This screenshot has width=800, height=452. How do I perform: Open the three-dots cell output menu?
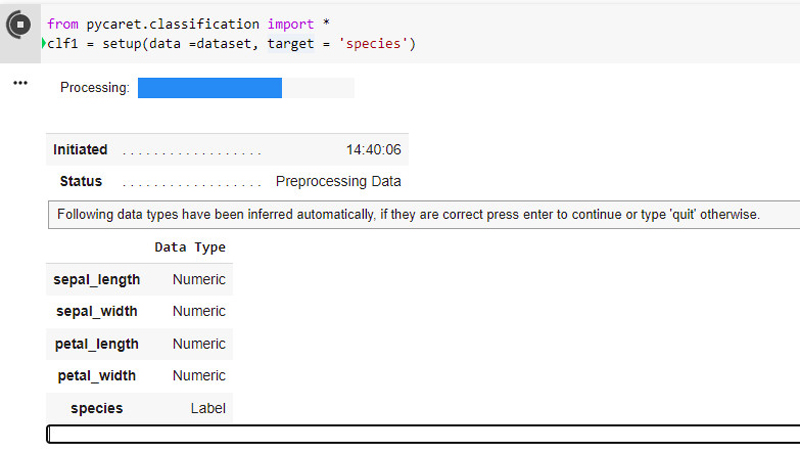click(x=20, y=83)
